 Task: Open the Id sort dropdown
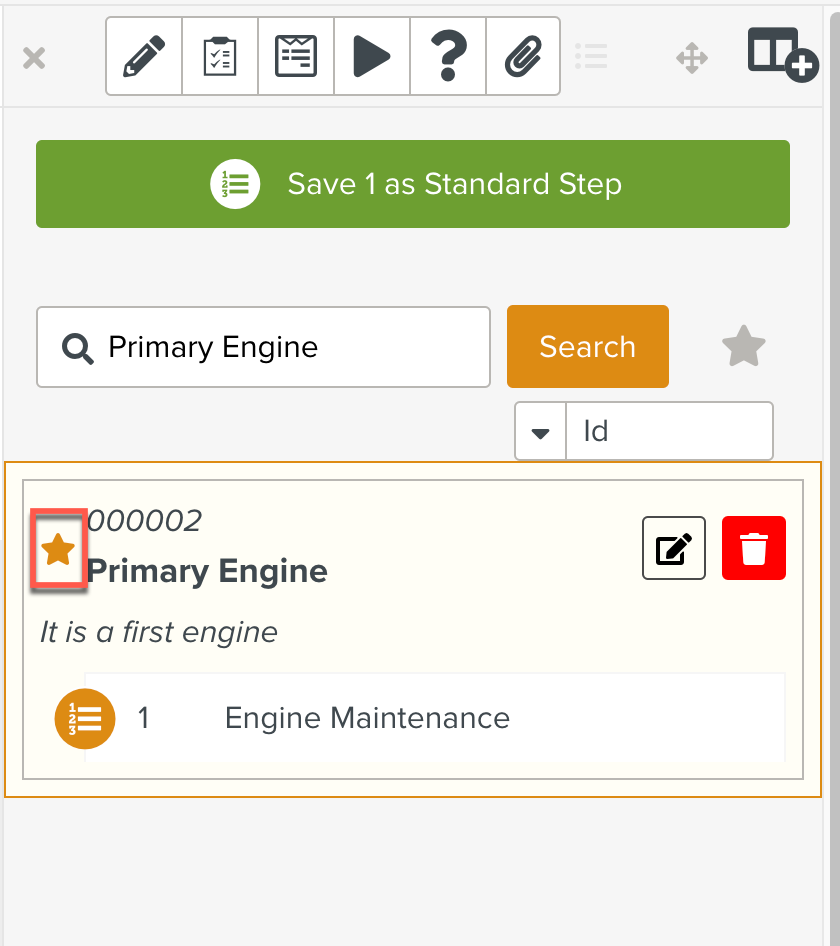pos(668,431)
